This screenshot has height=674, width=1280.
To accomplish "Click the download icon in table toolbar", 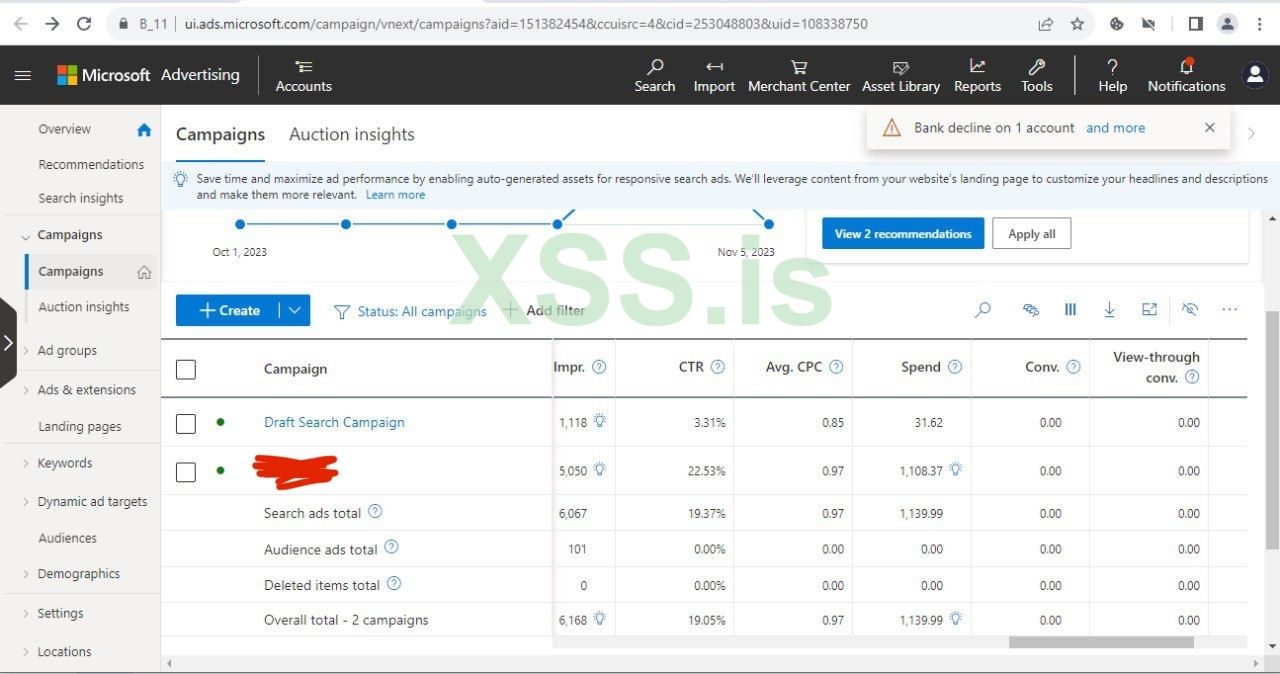I will coord(1110,310).
